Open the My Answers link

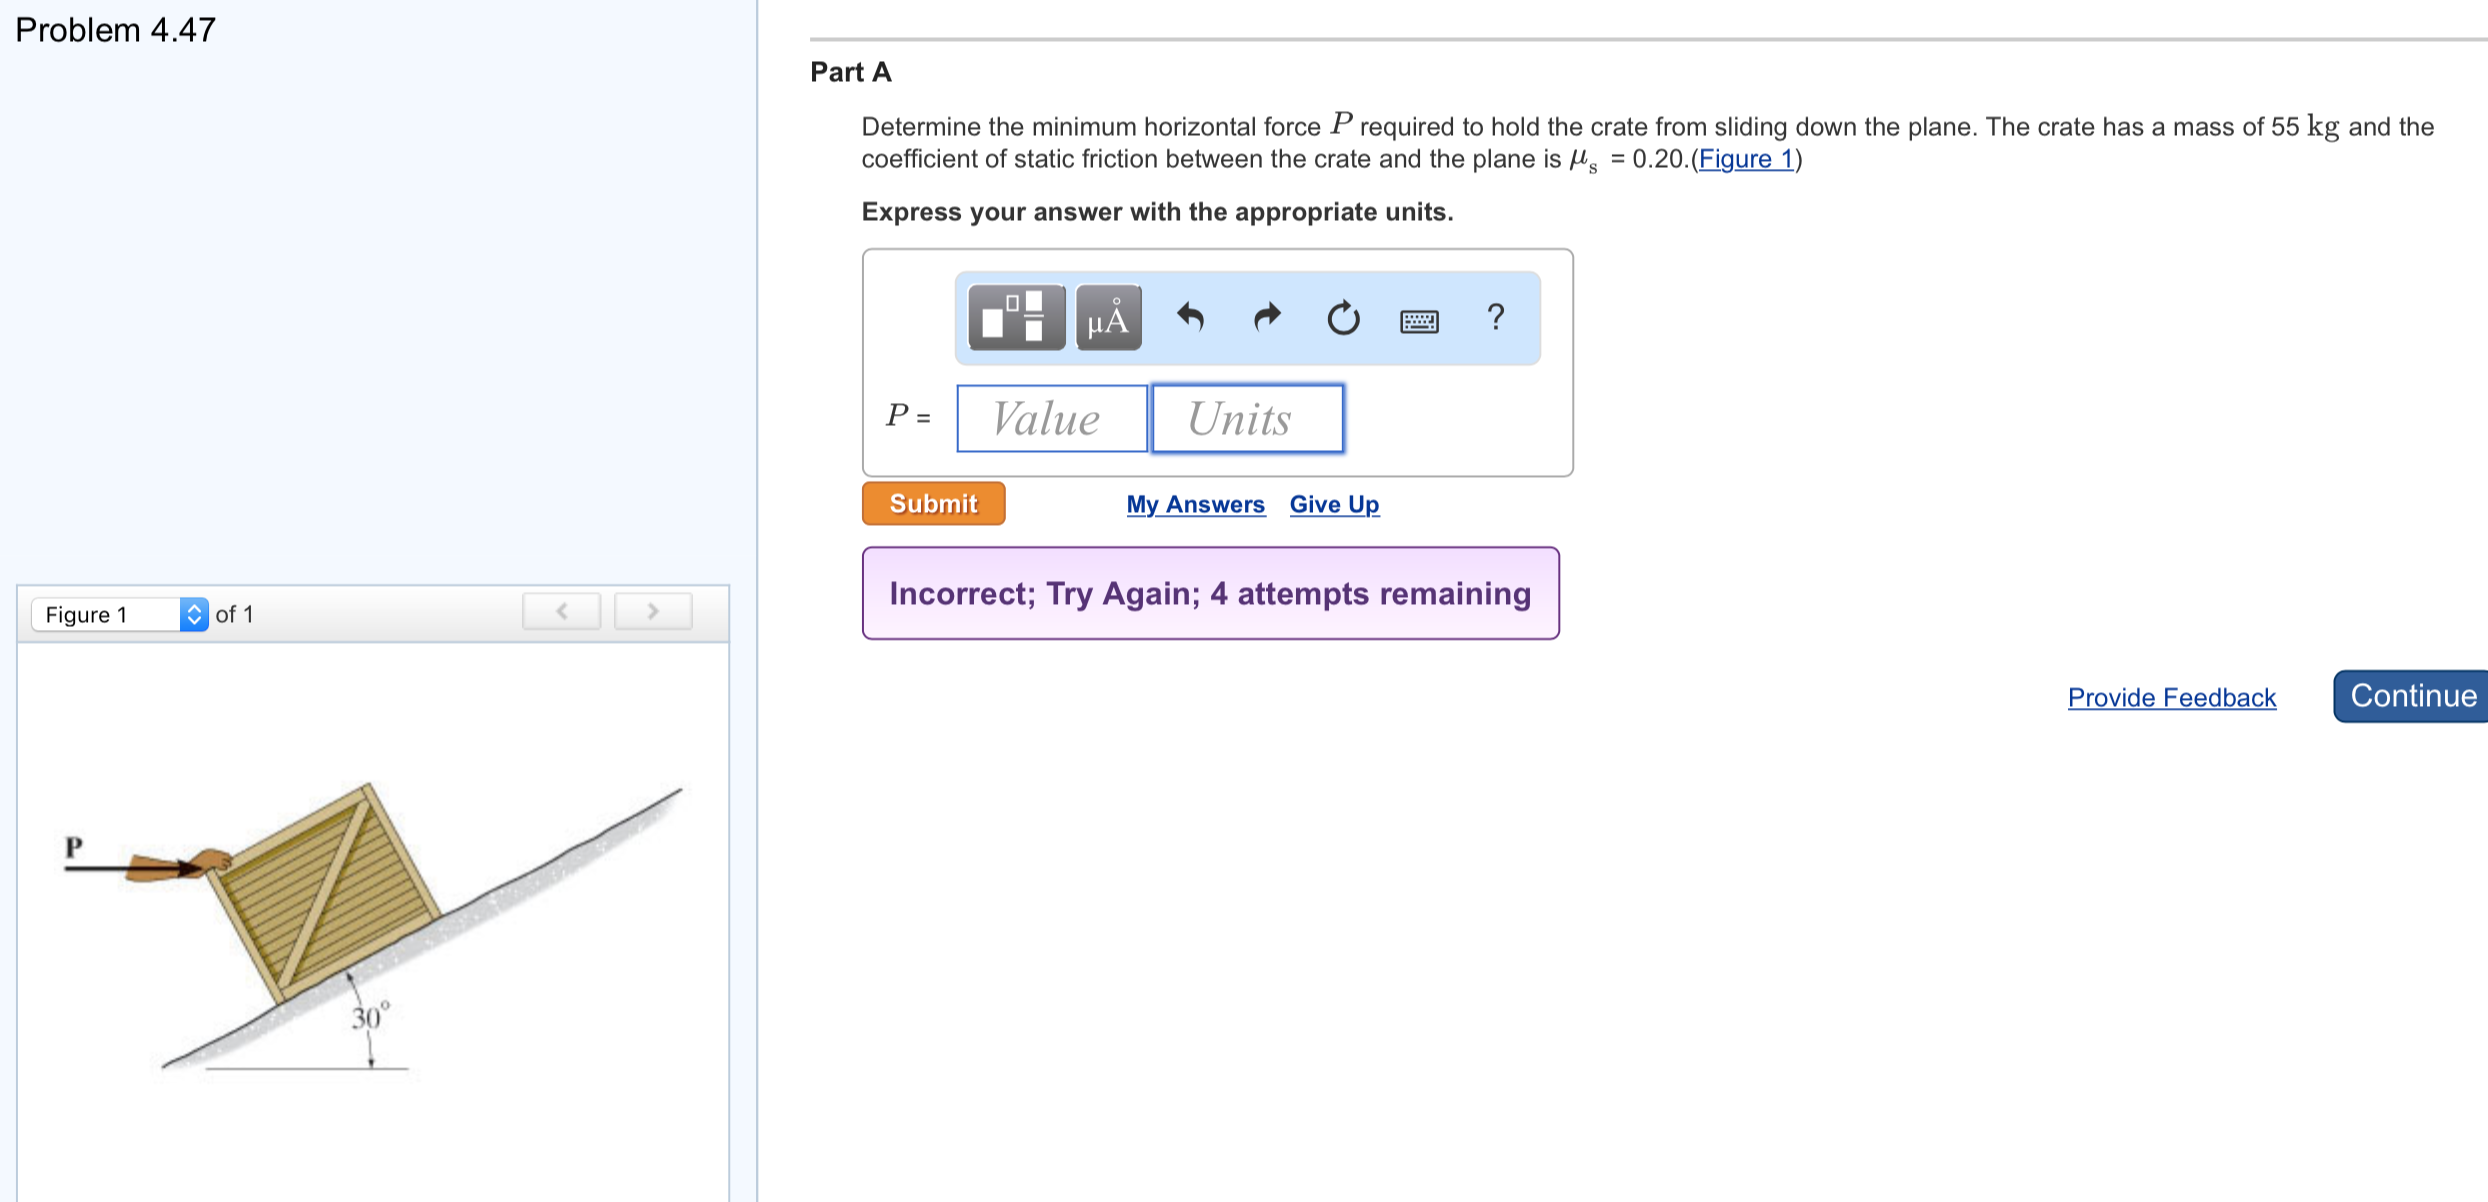(1195, 504)
